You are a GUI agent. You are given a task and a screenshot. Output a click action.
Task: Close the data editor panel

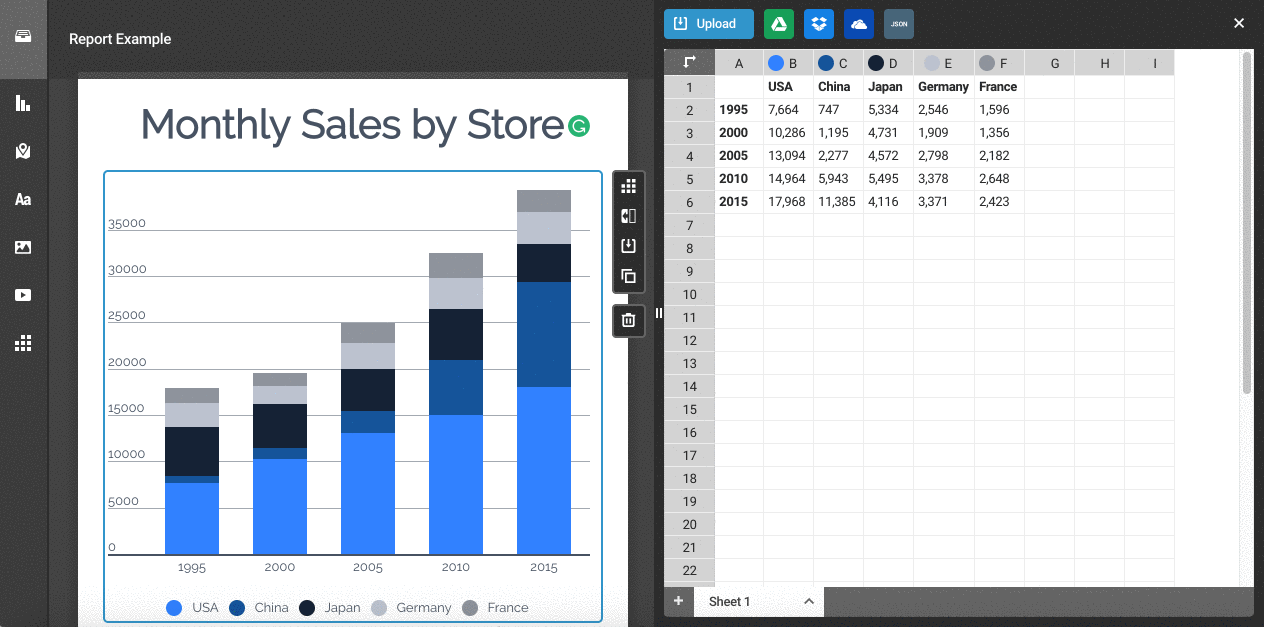1239,23
